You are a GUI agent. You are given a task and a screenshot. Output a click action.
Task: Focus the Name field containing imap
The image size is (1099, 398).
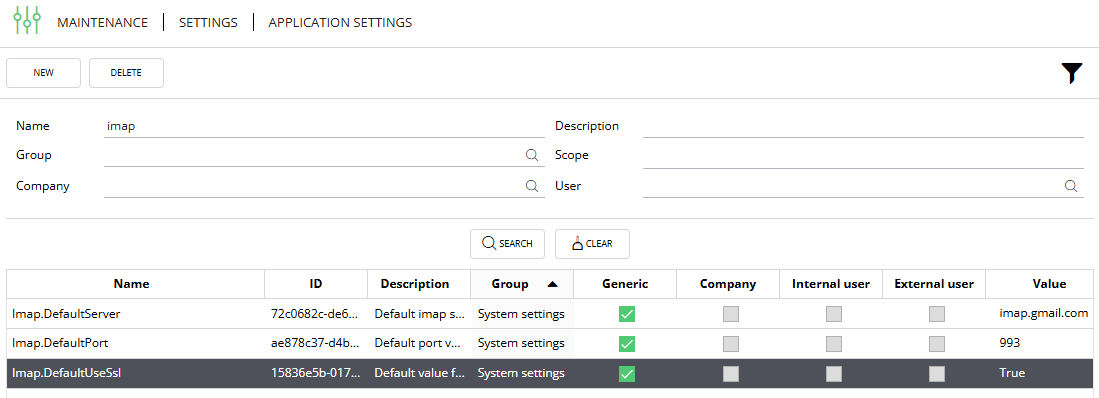coord(324,126)
